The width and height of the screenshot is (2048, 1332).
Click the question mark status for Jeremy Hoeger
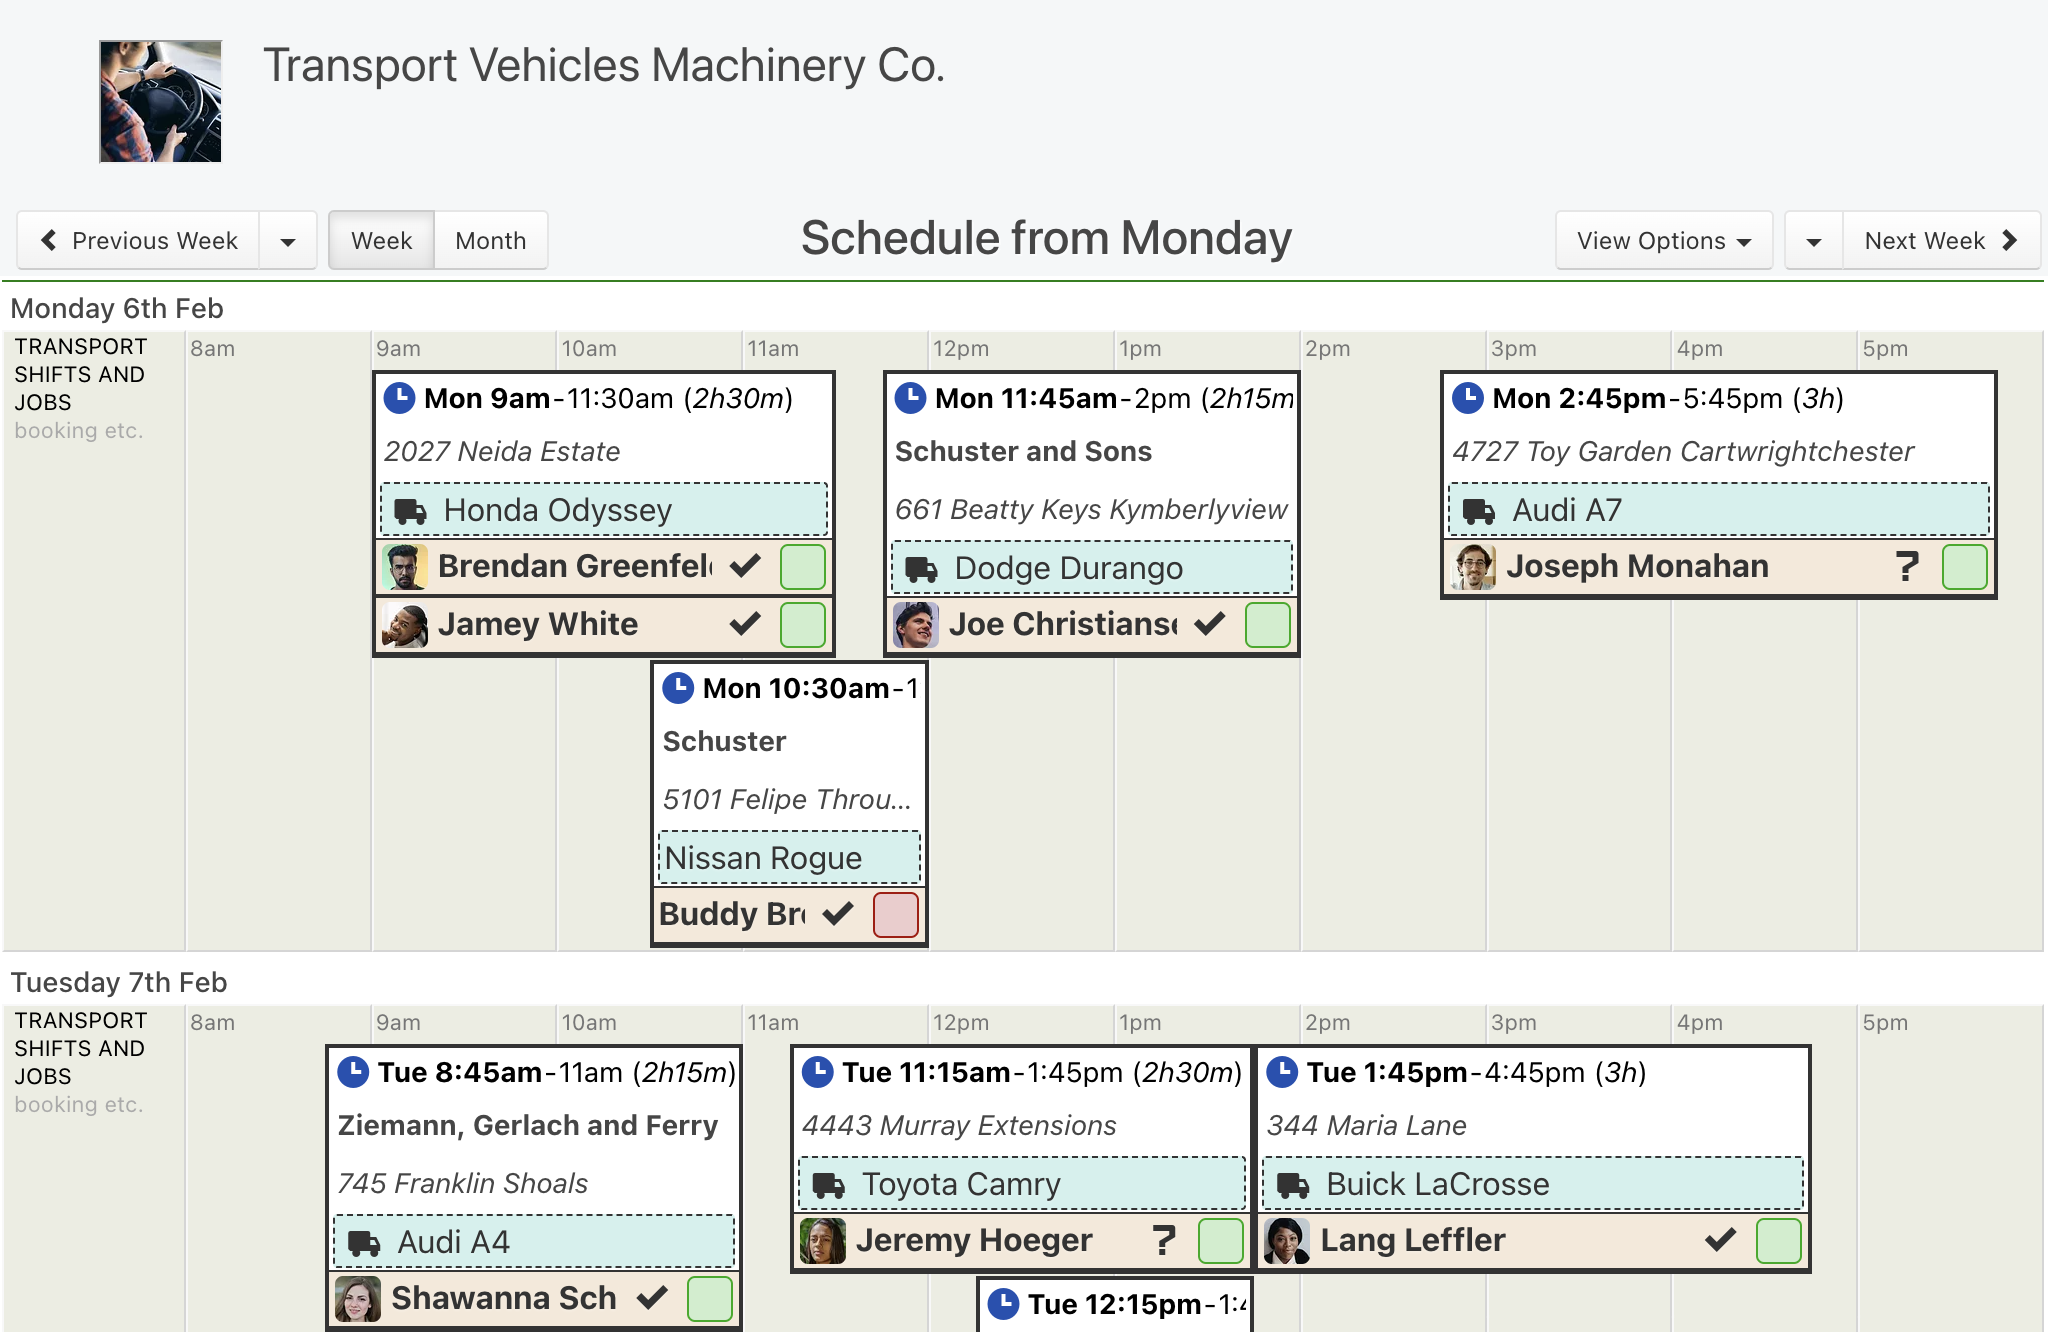(1163, 1240)
